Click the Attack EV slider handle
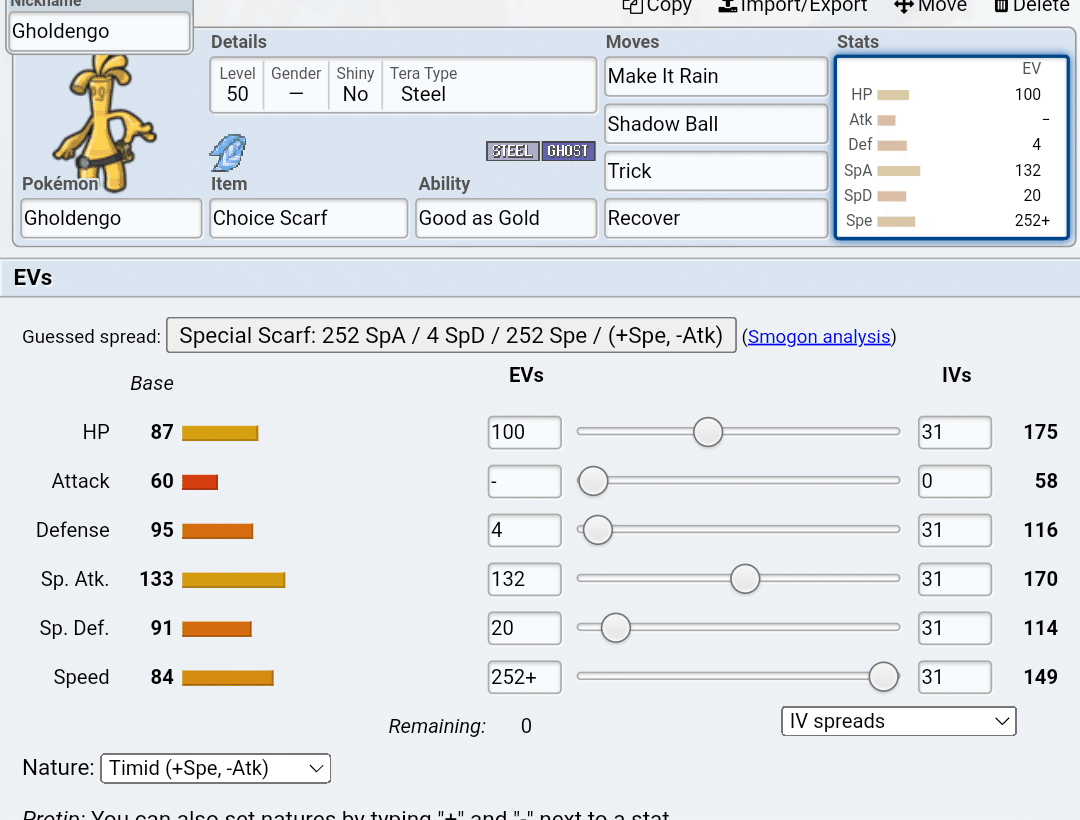The height and width of the screenshot is (820, 1080). 592,481
